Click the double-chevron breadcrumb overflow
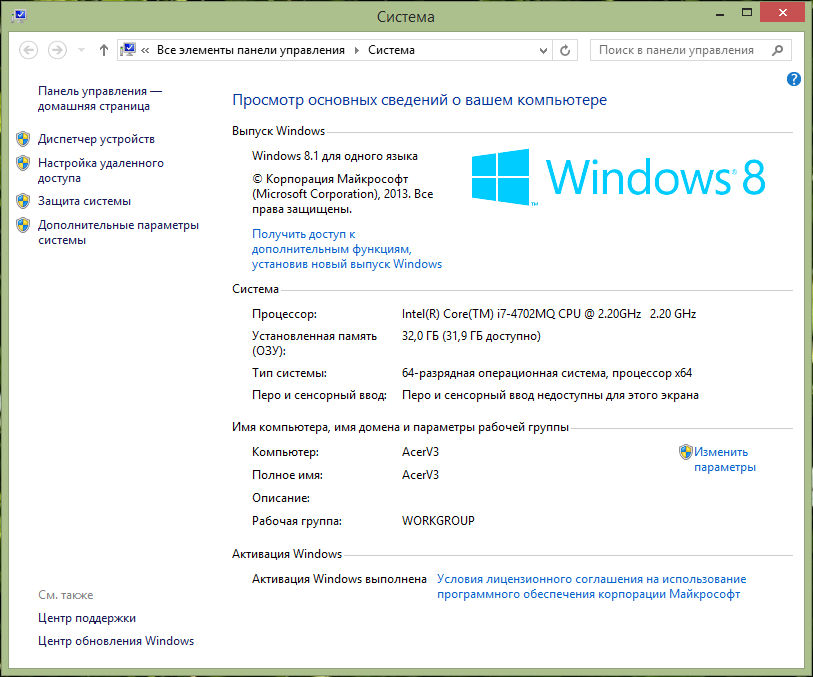The image size is (813, 677). 145,50
